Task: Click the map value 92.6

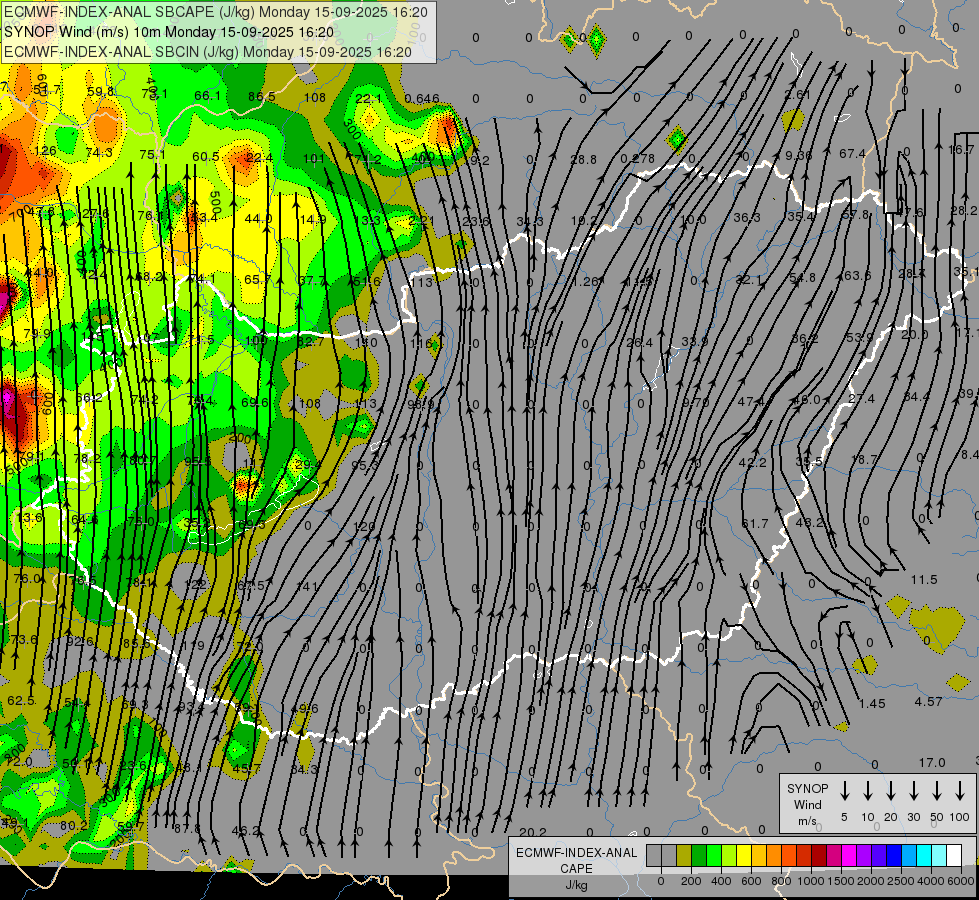Action: [80, 641]
